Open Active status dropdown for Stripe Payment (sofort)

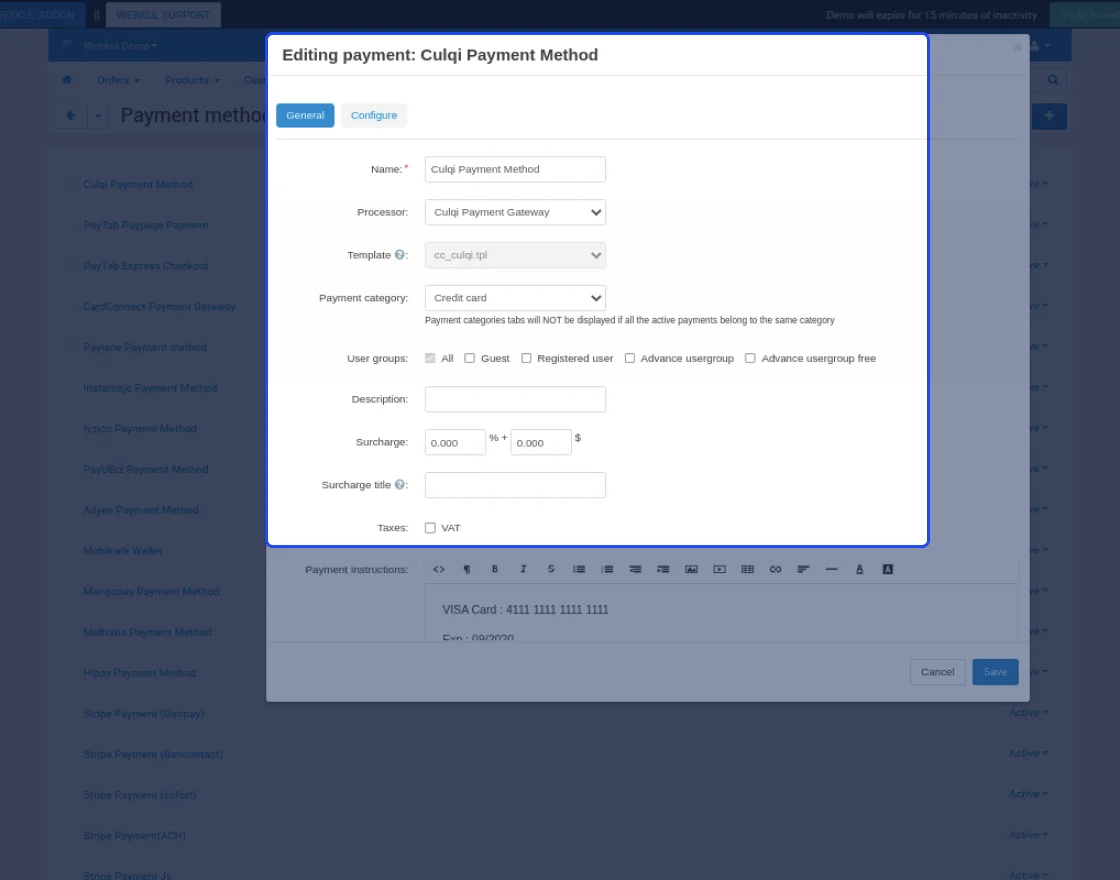coord(1028,794)
